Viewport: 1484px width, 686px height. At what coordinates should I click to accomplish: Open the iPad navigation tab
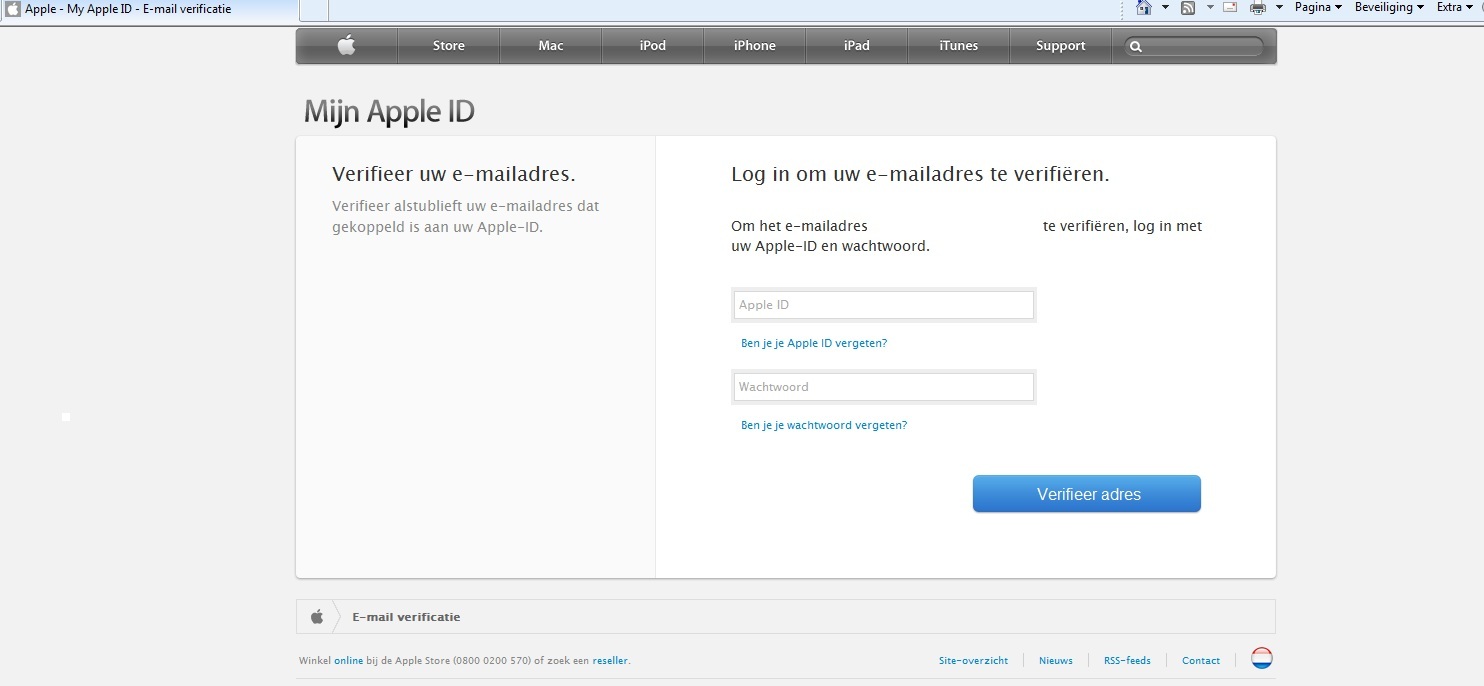[857, 46]
